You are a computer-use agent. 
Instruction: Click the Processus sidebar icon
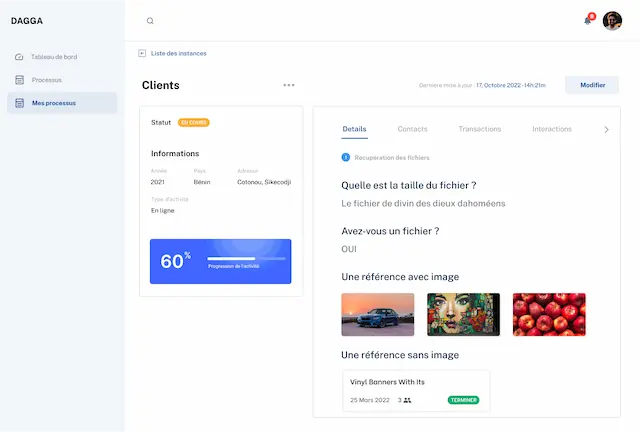click(x=20, y=80)
